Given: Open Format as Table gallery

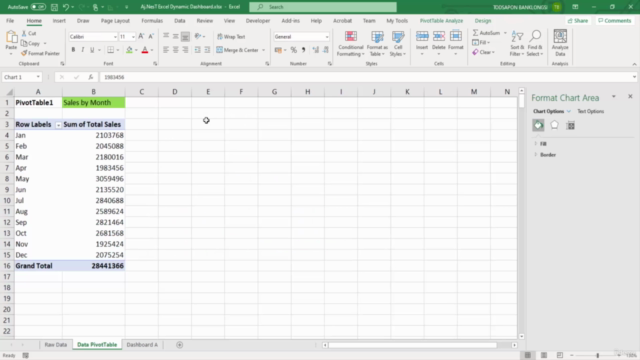Looking at the screenshot, I should point(377,43).
